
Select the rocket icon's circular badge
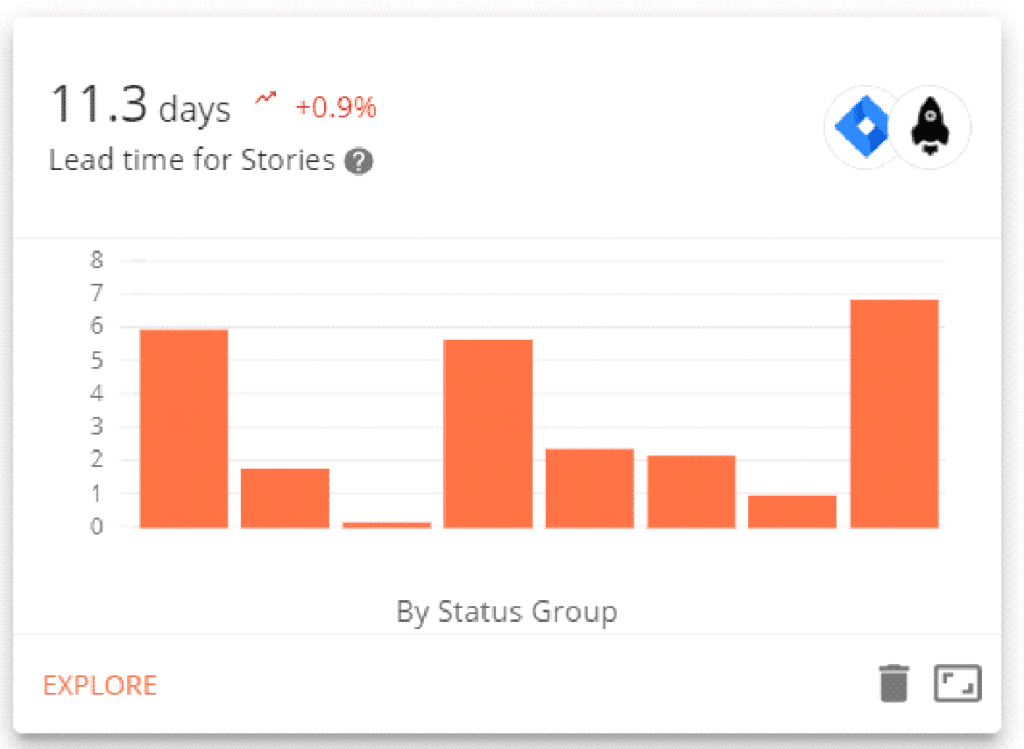(932, 127)
